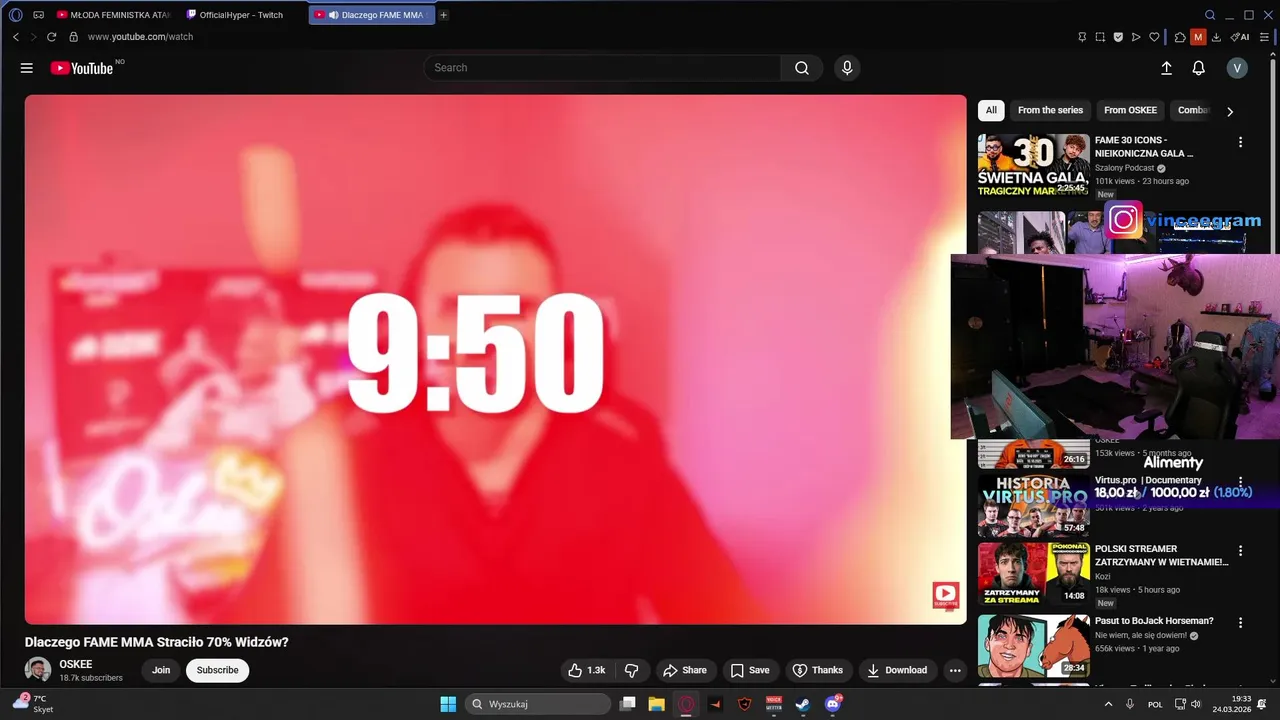Toggle the ad blocker shield icon in the address bar

pos(1118,37)
